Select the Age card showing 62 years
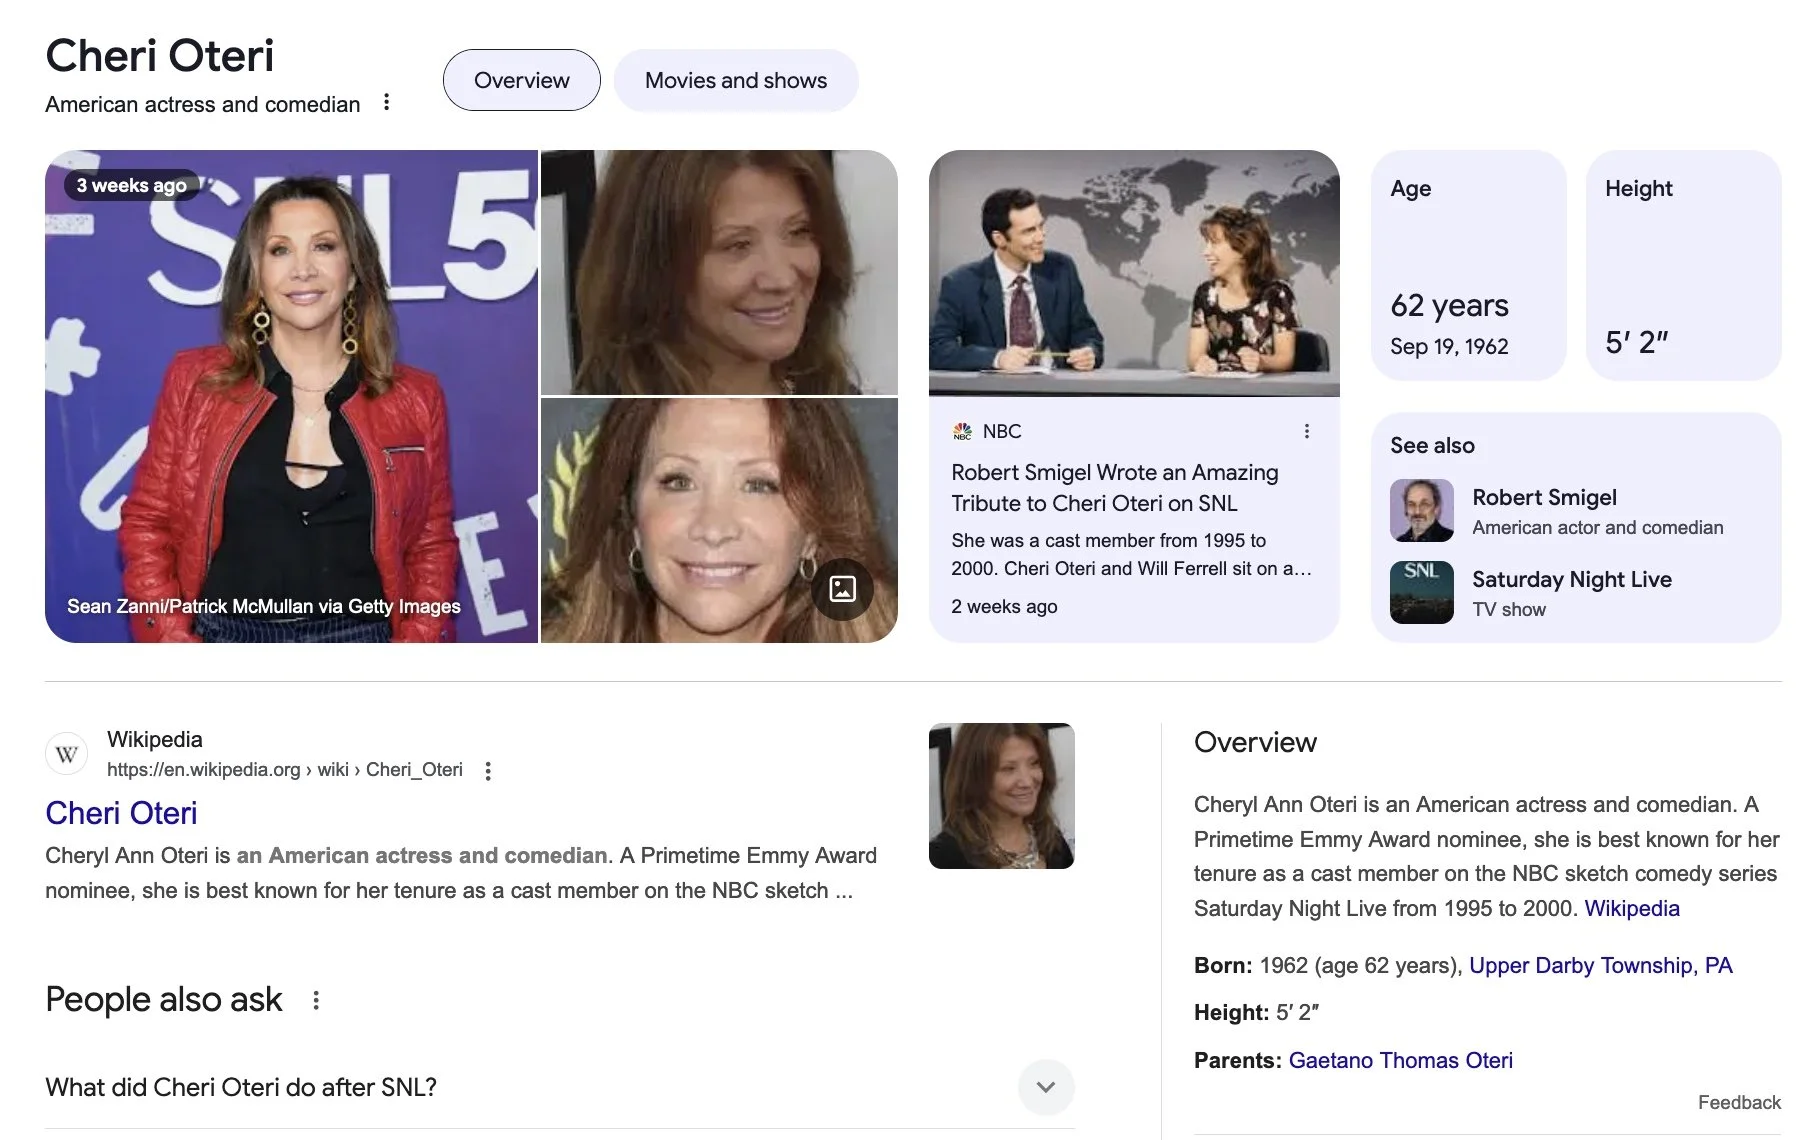The width and height of the screenshot is (1818, 1140). (1468, 265)
